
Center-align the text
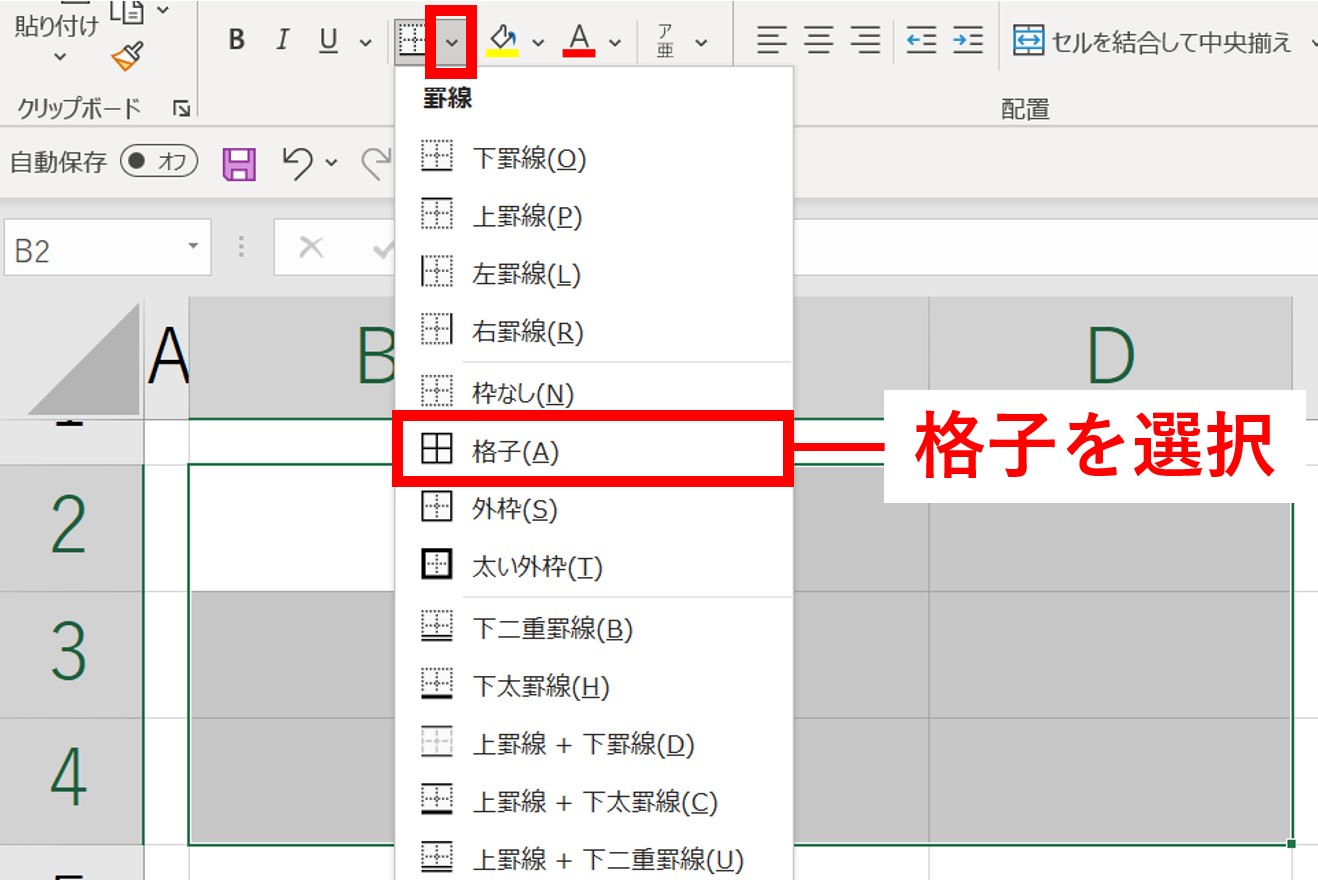819,40
